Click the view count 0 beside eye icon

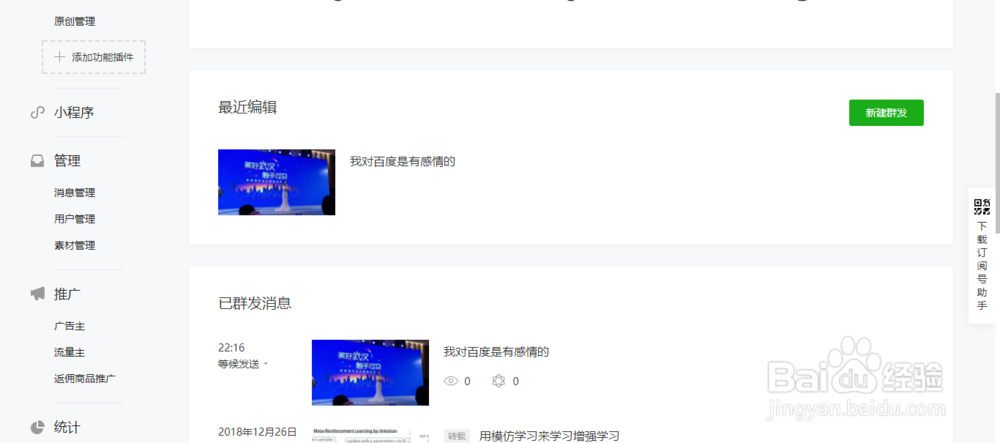tap(467, 381)
